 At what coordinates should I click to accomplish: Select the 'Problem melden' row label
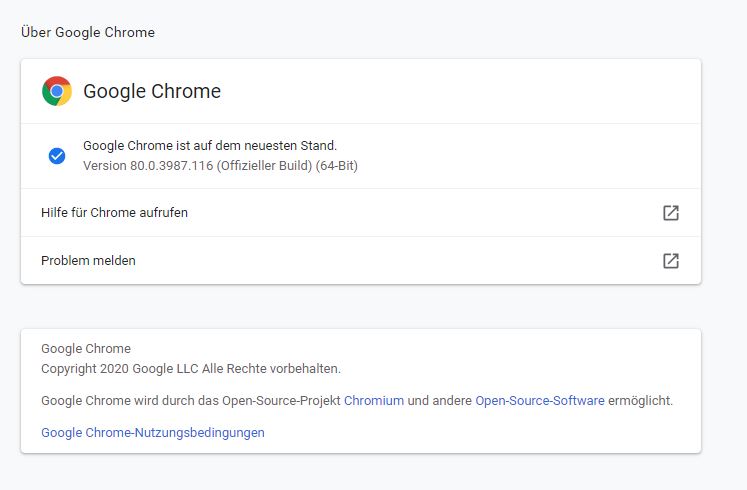pyautogui.click(x=88, y=261)
